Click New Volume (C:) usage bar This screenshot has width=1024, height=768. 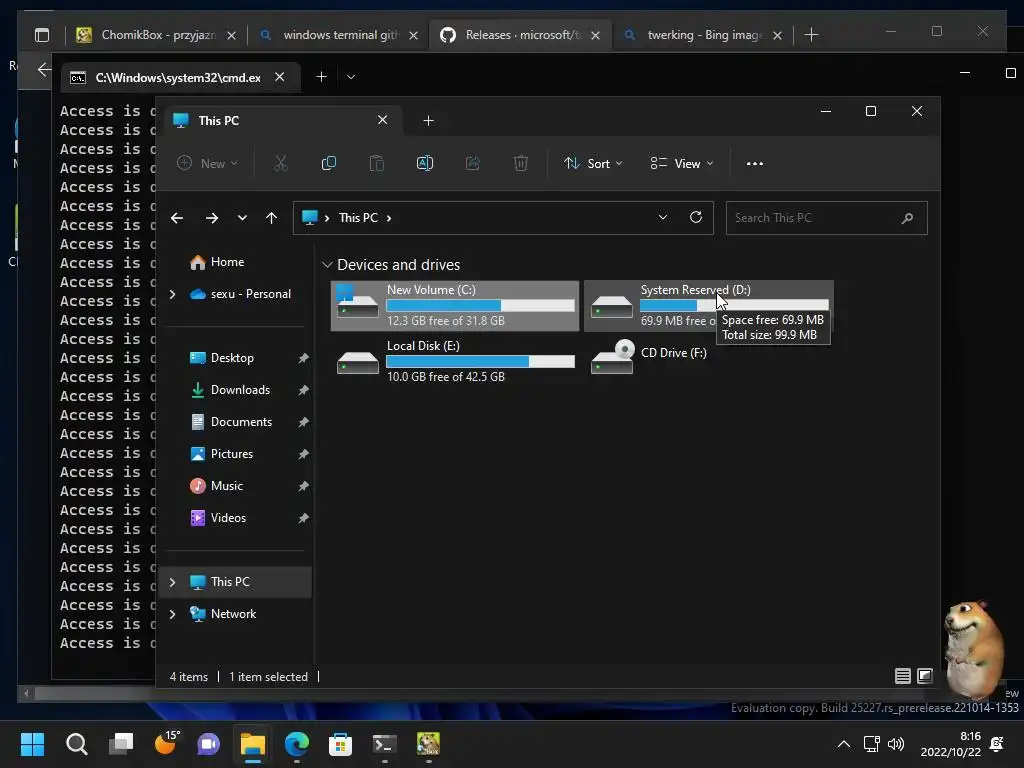tap(480, 306)
